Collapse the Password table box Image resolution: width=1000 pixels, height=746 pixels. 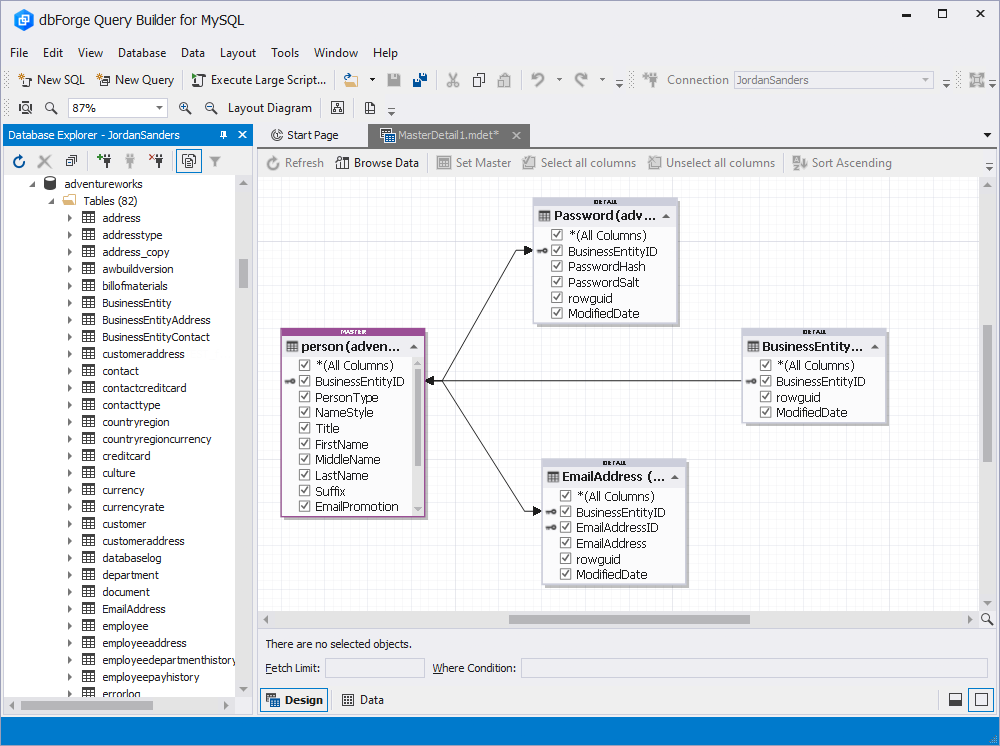[666, 216]
